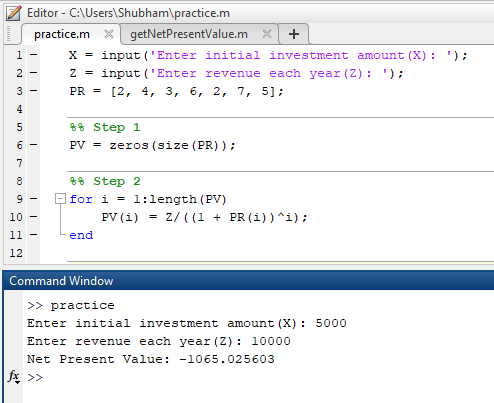Screen dimensions: 494x403
Task: Click the PV(i) formula on line 10
Action: (x=204, y=217)
